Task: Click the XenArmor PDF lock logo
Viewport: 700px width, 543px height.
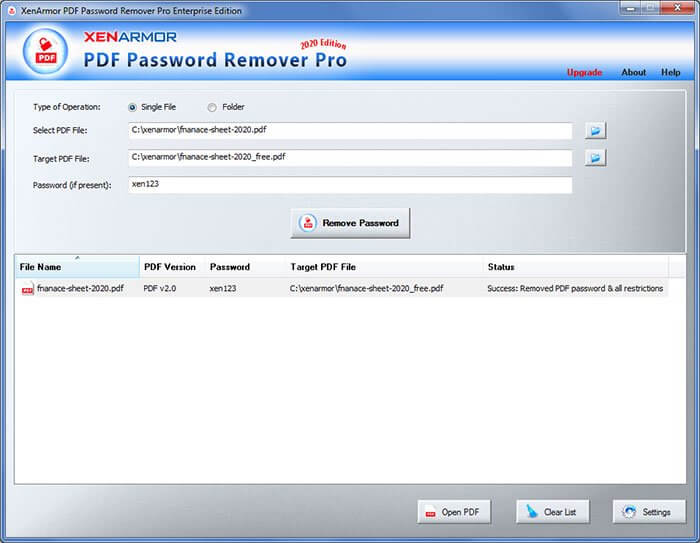Action: coord(46,51)
